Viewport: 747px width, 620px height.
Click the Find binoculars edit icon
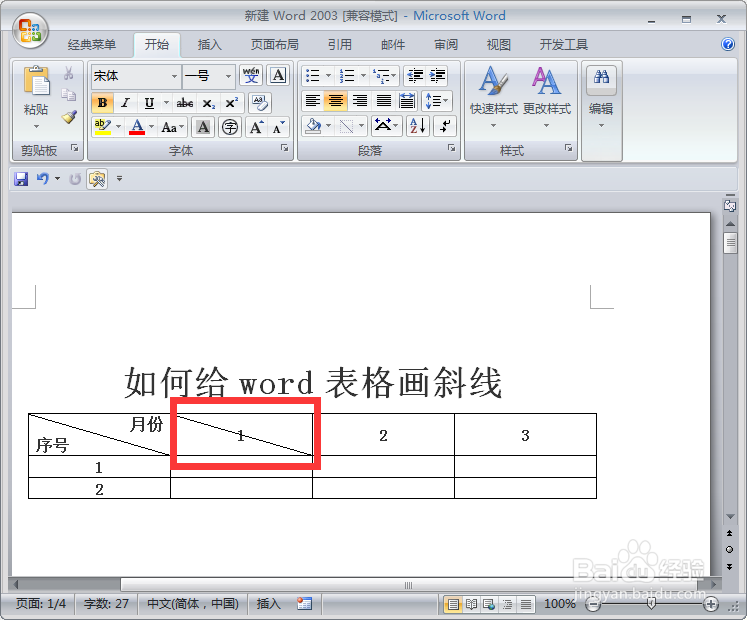point(601,77)
